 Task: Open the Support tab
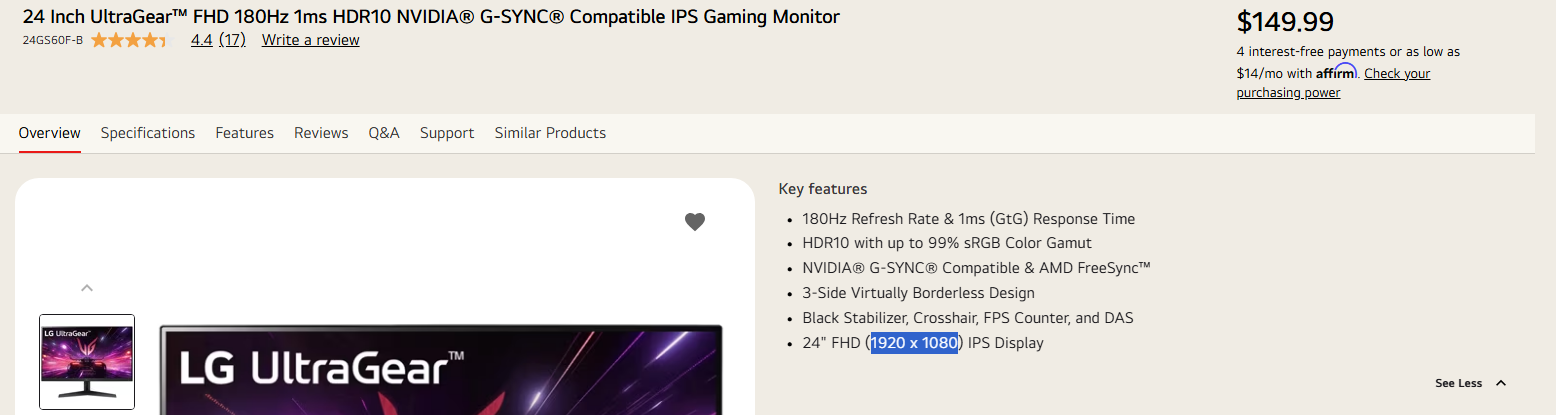click(447, 133)
